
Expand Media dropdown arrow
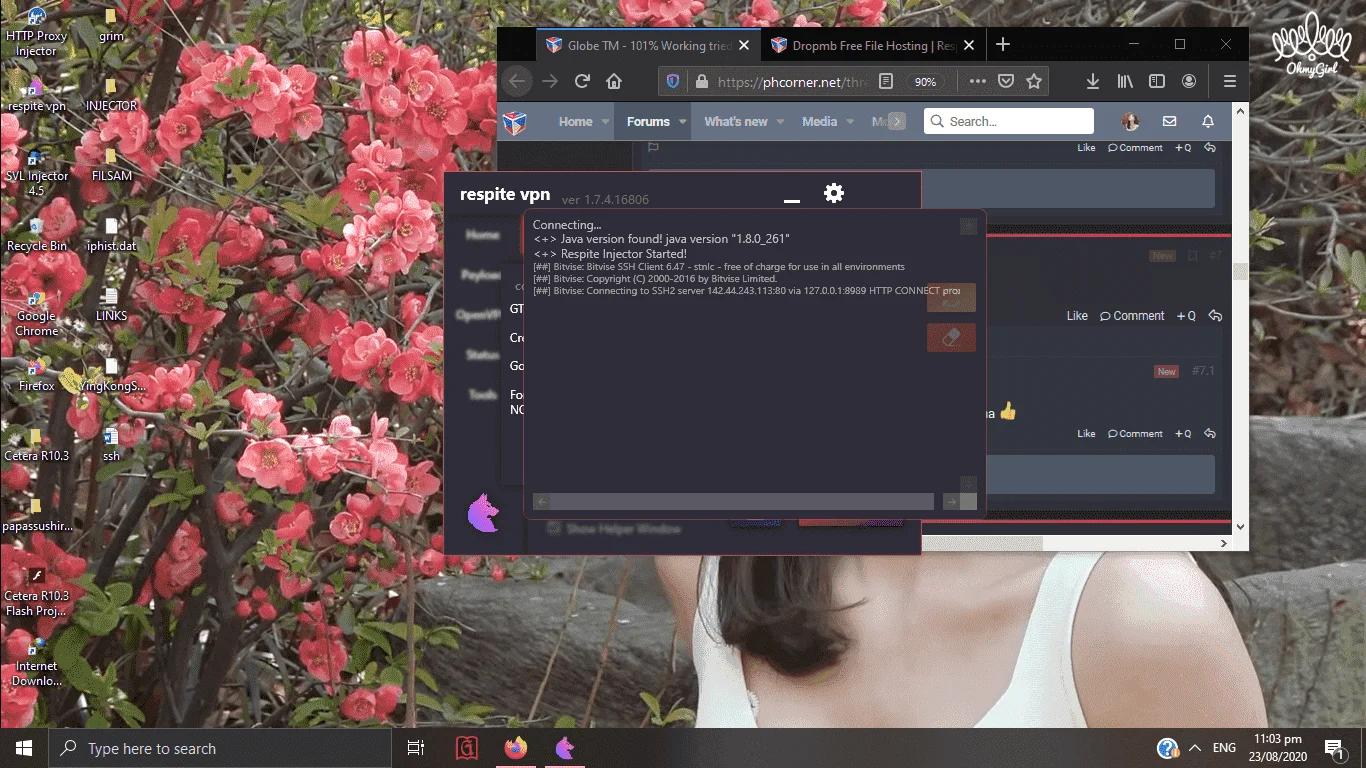(x=850, y=122)
